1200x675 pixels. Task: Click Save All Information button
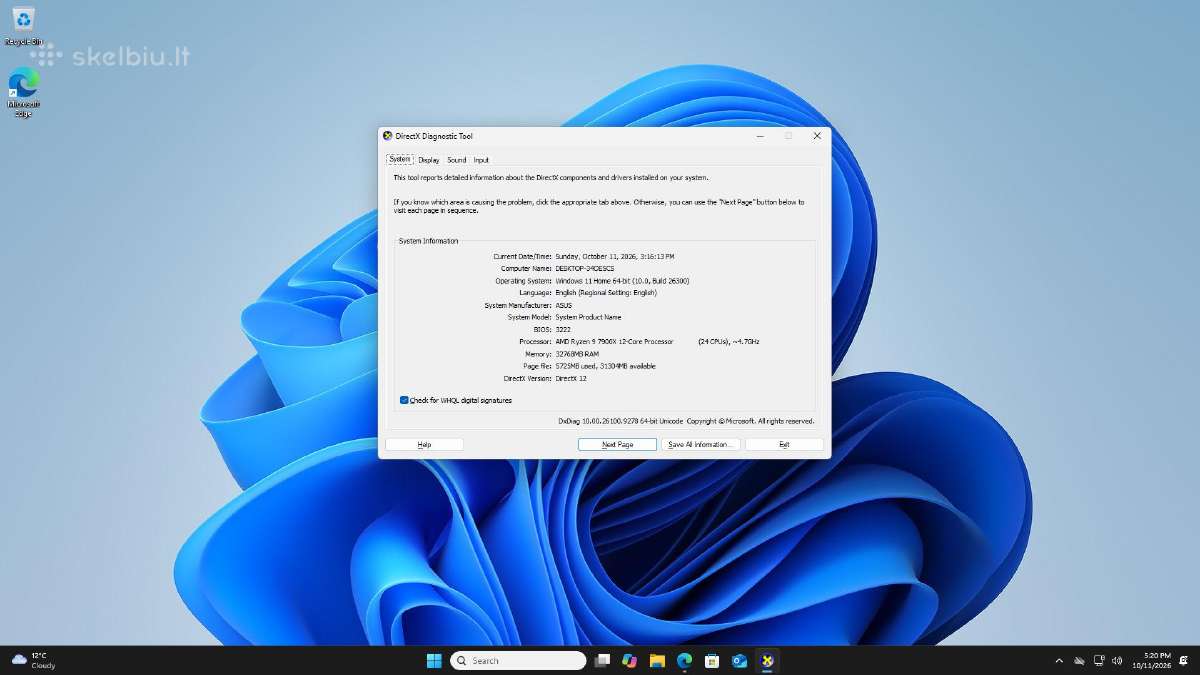click(x=701, y=444)
